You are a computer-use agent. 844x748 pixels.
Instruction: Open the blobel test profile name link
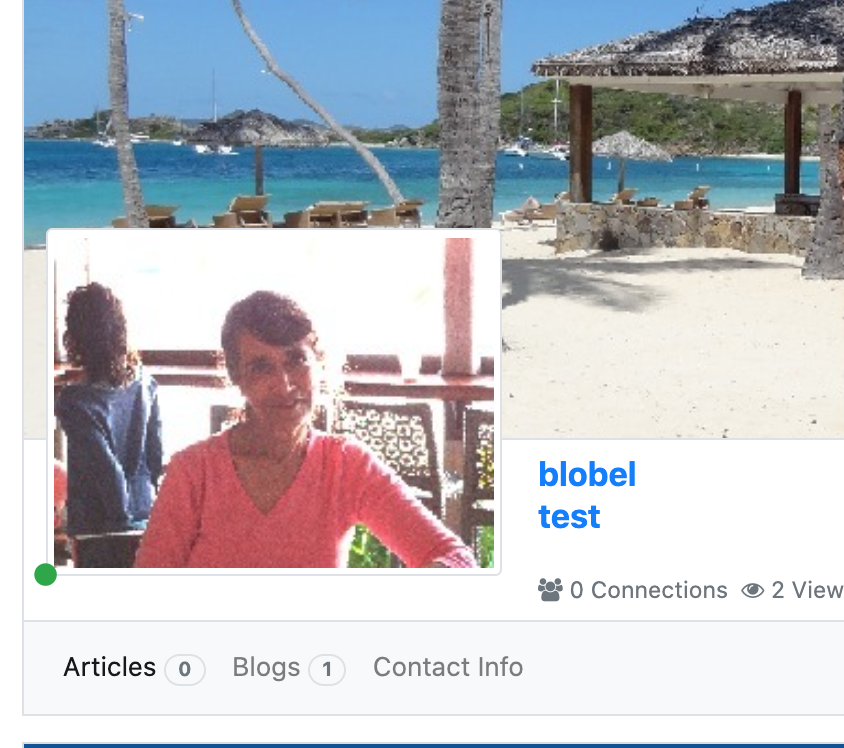pos(587,496)
